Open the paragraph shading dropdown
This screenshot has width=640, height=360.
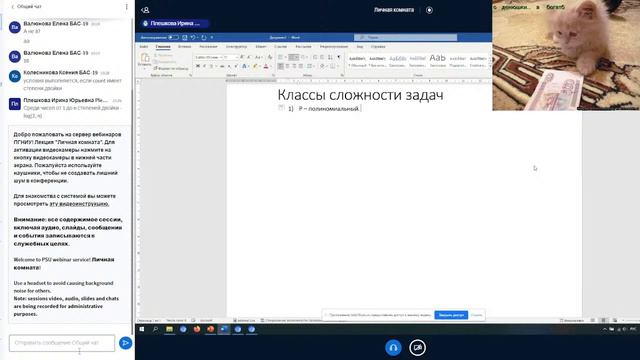[327, 66]
